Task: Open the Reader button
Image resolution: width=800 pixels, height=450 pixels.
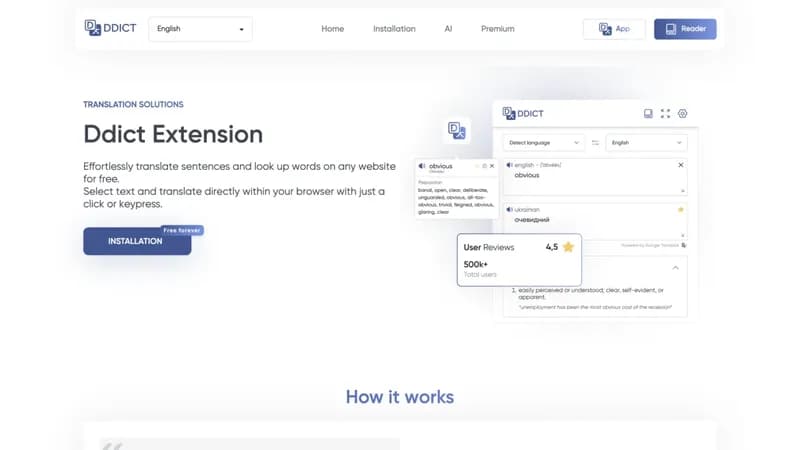Action: pos(685,29)
